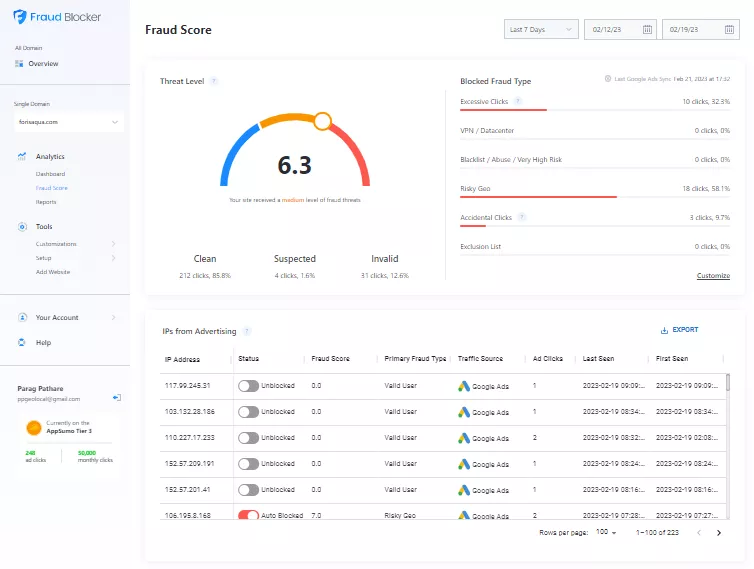Disable Auto Blocked toggle for IP 106.195.8.168
The image size is (754, 569).
[248, 515]
